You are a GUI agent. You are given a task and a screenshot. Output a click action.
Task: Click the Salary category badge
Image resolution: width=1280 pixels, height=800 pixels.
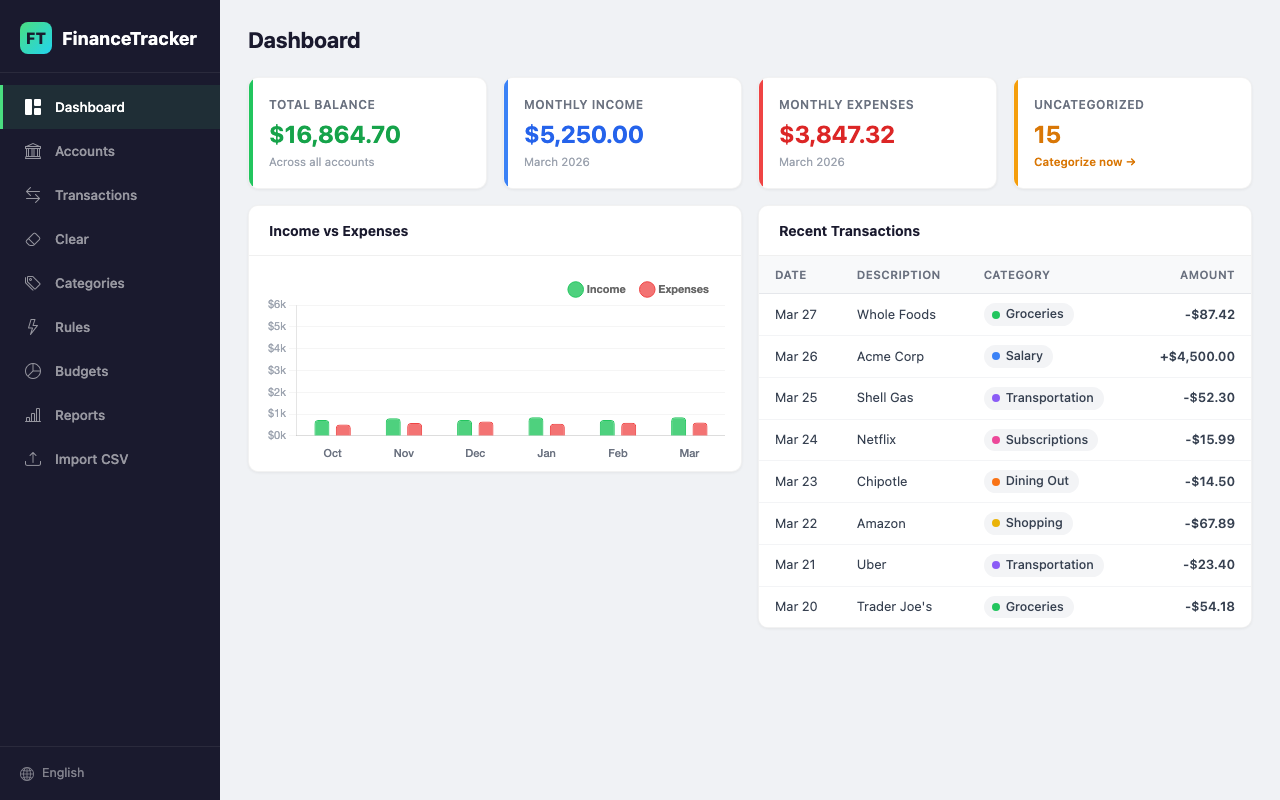[1018, 356]
